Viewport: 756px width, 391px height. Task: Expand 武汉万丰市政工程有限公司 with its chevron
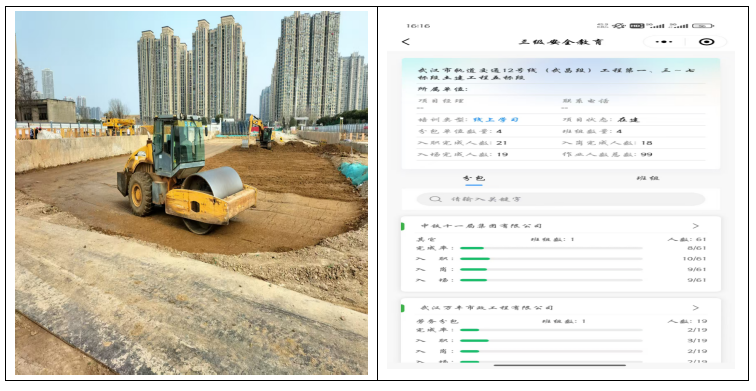click(695, 308)
